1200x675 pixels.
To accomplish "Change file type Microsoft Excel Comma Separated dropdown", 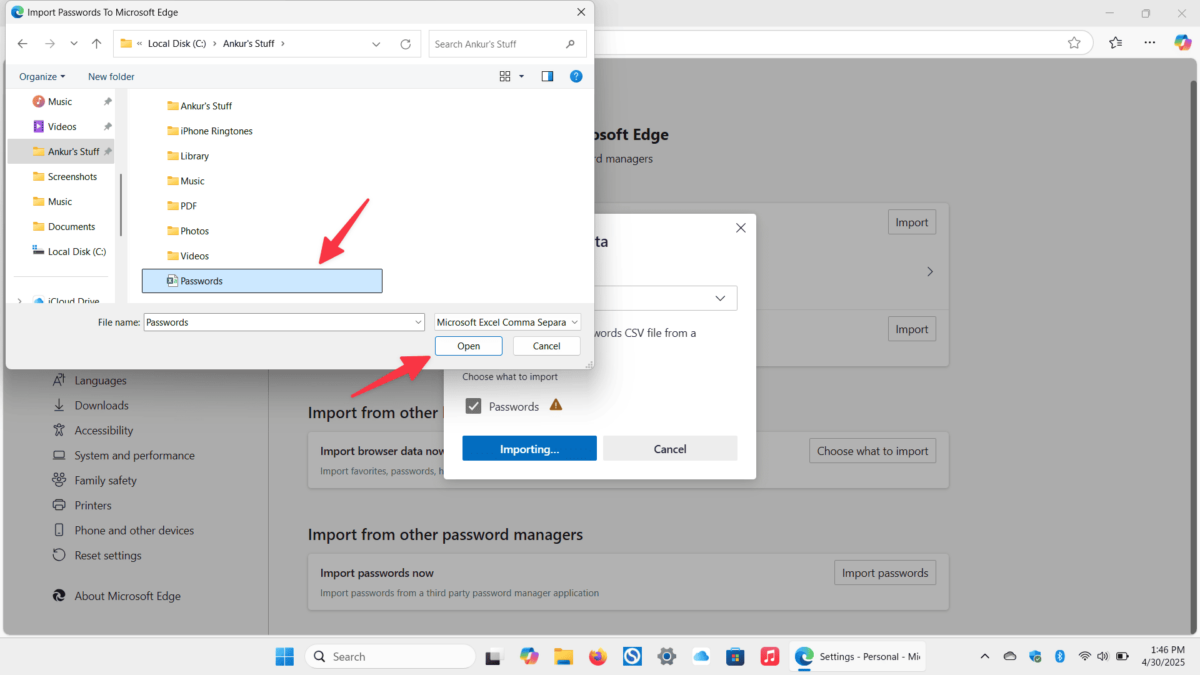I will click(x=507, y=322).
